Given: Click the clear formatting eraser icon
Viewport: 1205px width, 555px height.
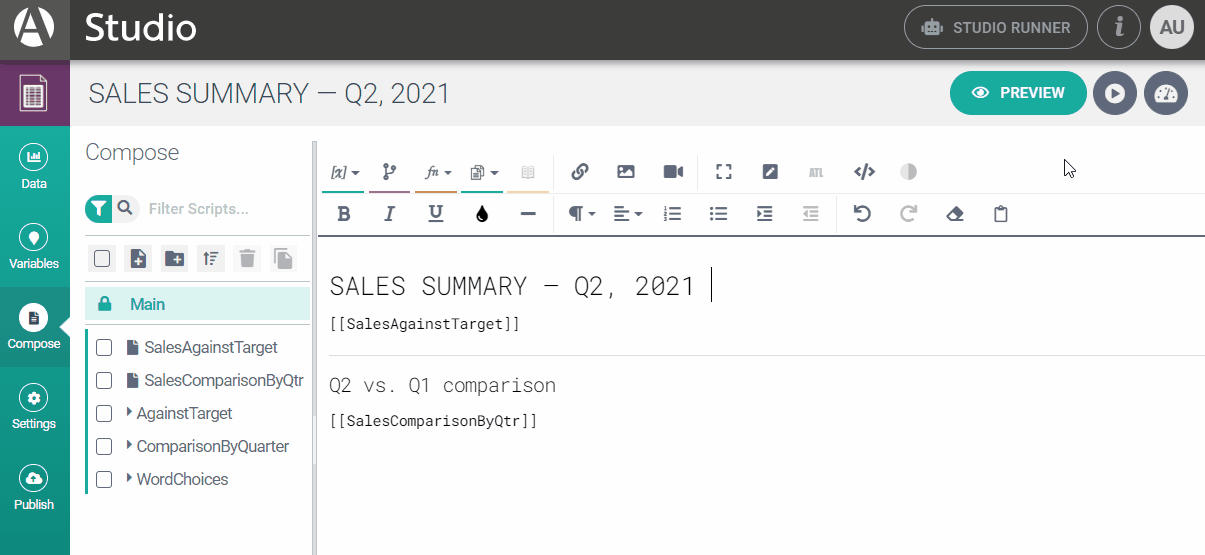Looking at the screenshot, I should [954, 213].
